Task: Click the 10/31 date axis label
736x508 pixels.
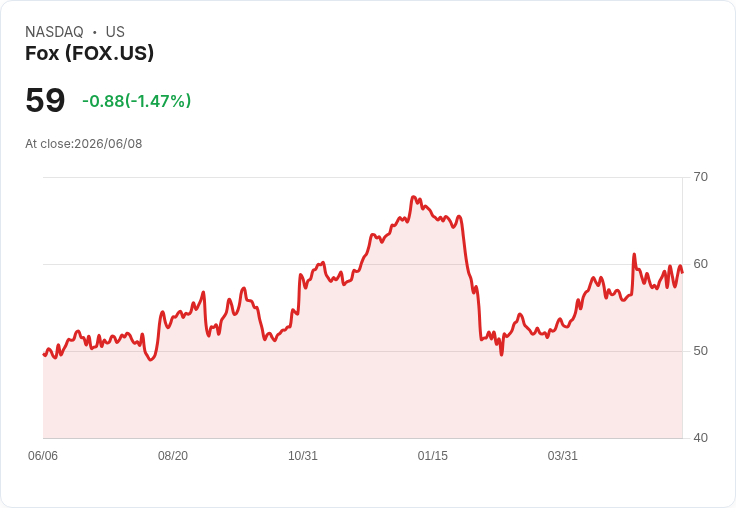Action: [303, 456]
